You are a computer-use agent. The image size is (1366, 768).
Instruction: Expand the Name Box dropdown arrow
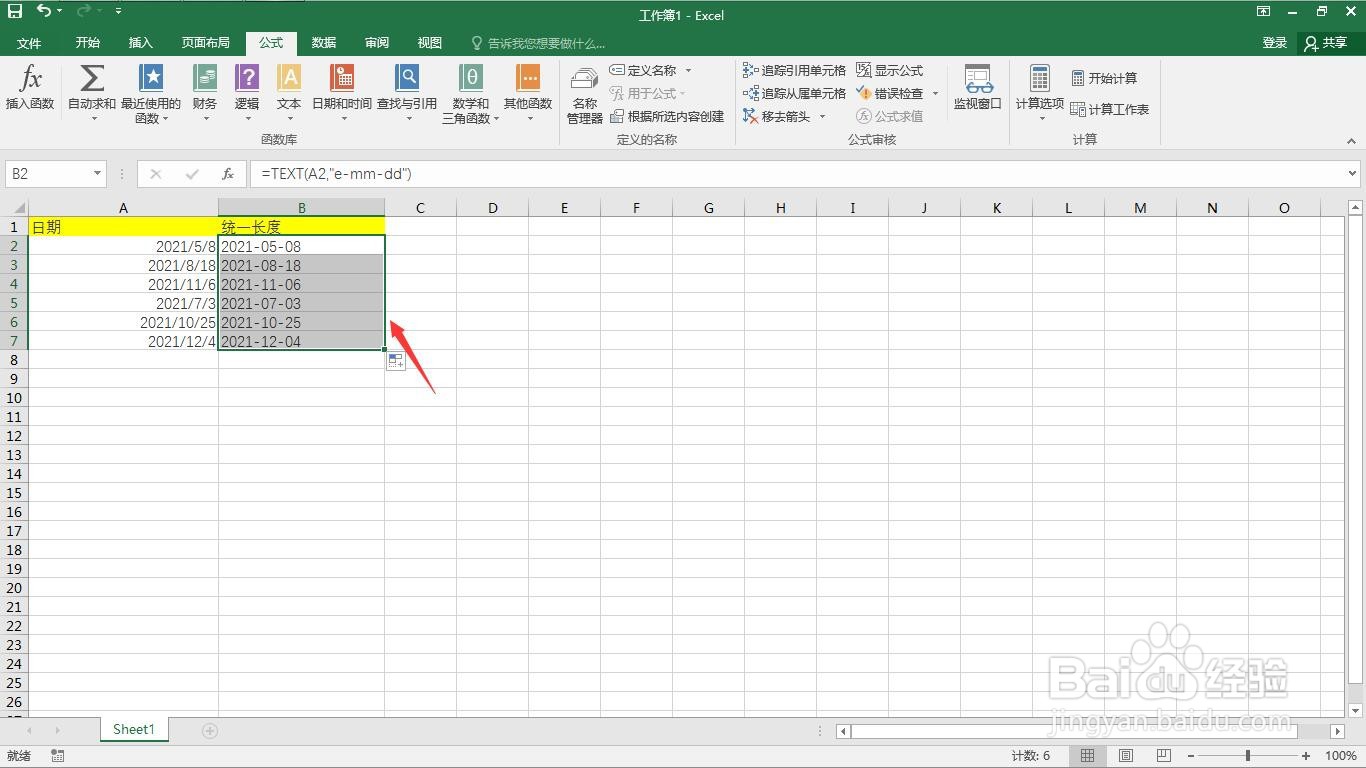pyautogui.click(x=97, y=174)
